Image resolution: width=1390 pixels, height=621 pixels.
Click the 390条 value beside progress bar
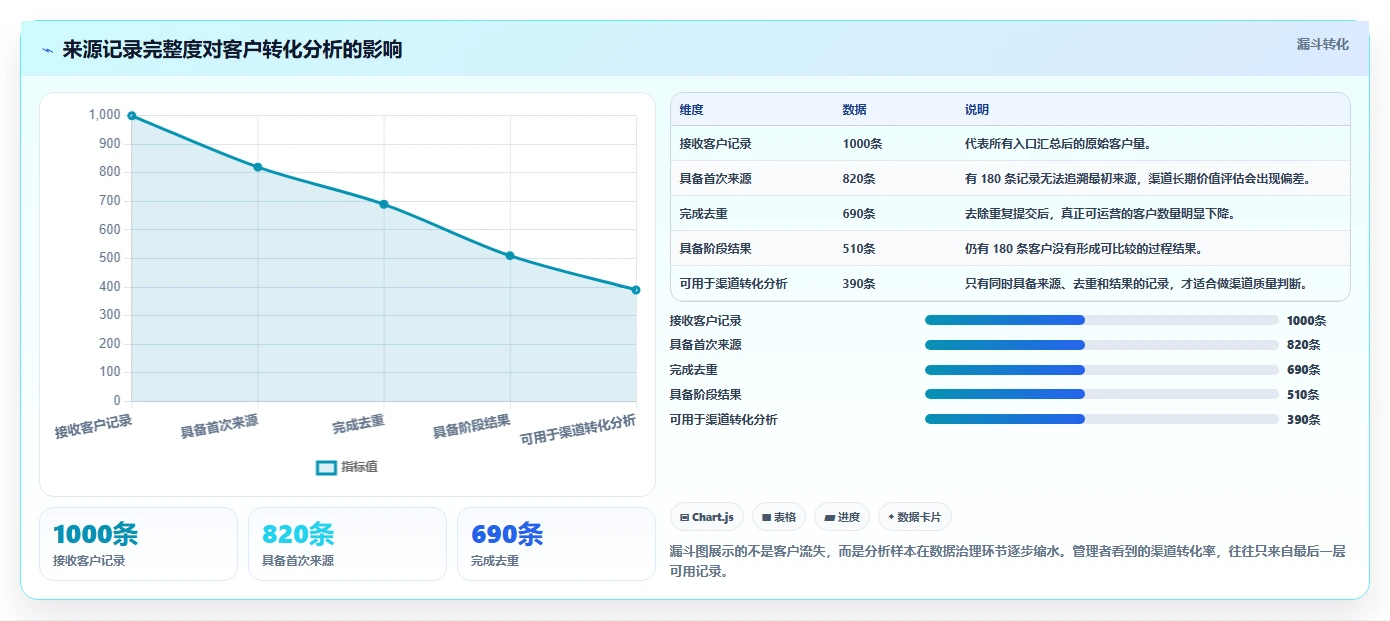(1303, 420)
